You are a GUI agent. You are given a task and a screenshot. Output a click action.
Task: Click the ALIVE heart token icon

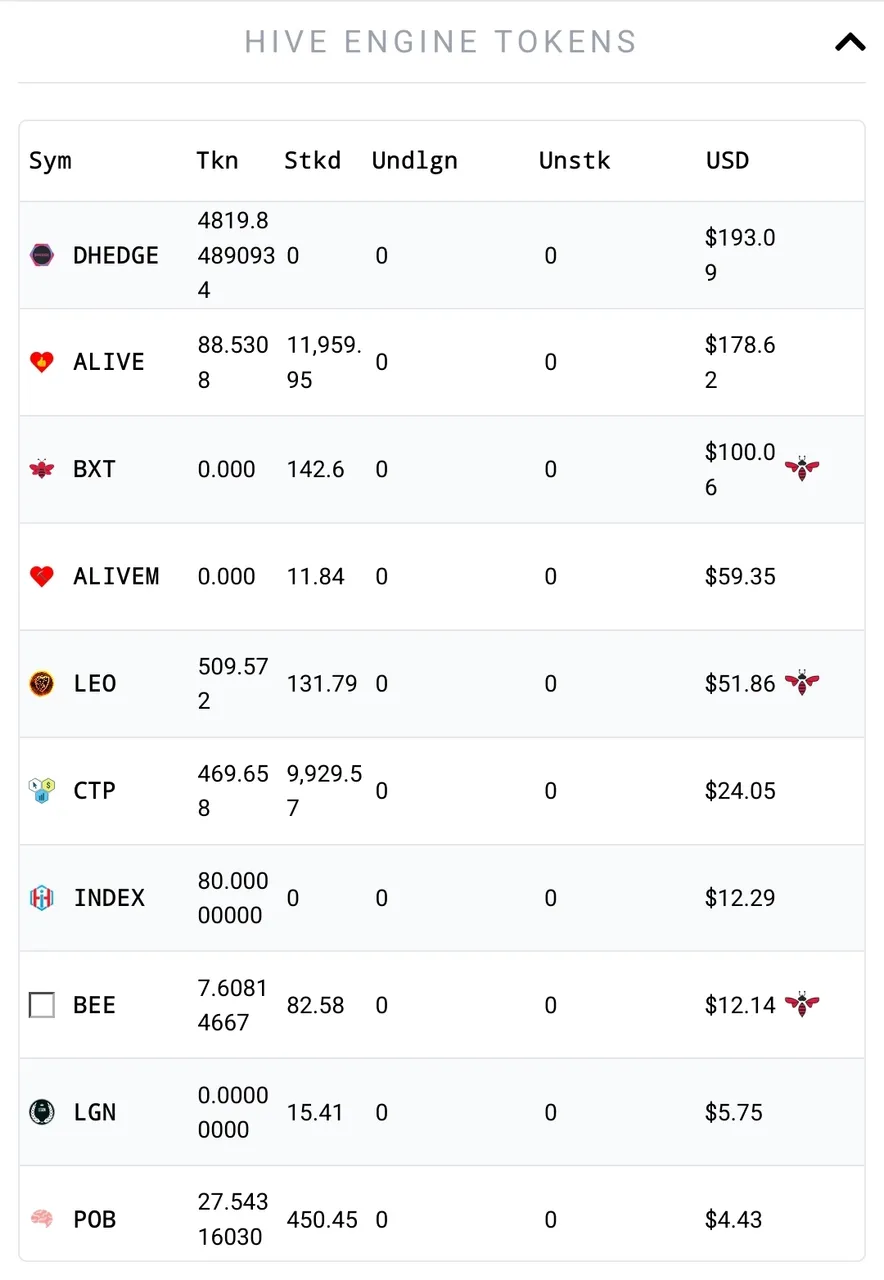click(x=42, y=362)
